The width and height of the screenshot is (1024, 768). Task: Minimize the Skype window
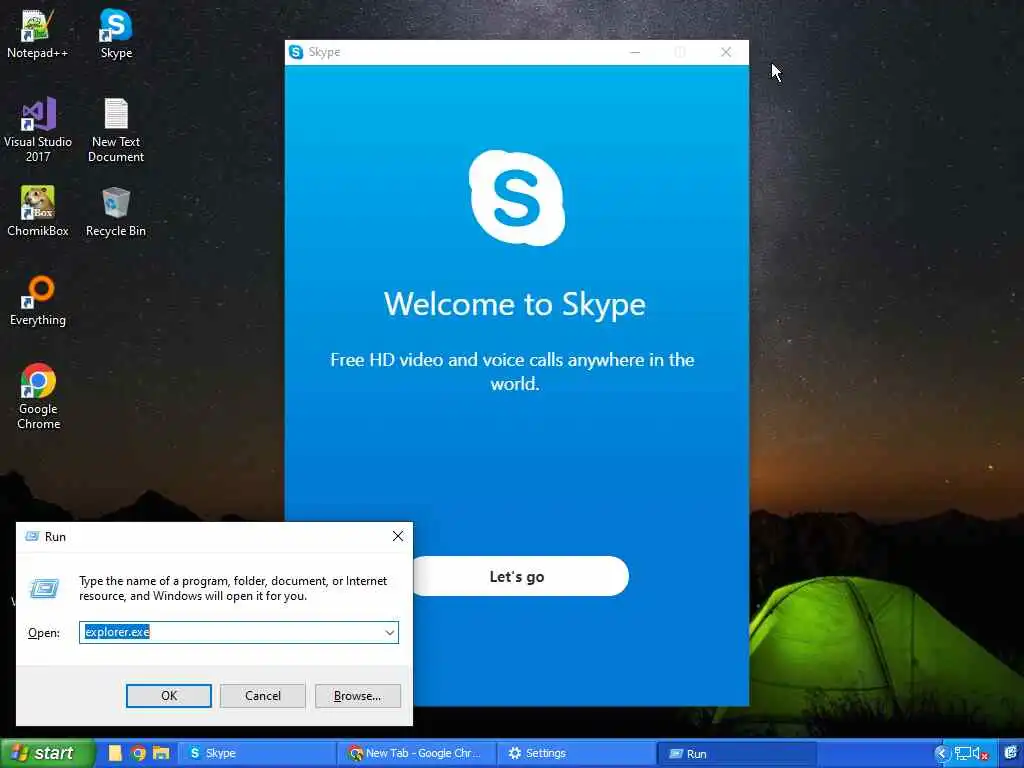click(635, 52)
